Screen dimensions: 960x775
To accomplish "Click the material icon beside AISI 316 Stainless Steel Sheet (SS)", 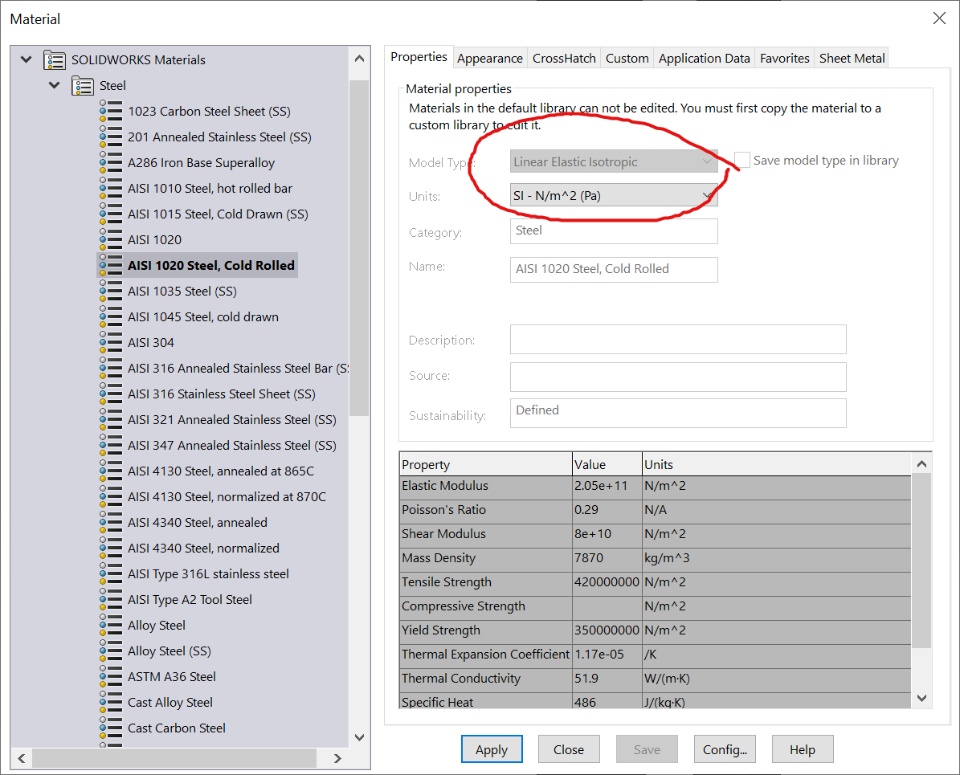I will pyautogui.click(x=111, y=394).
